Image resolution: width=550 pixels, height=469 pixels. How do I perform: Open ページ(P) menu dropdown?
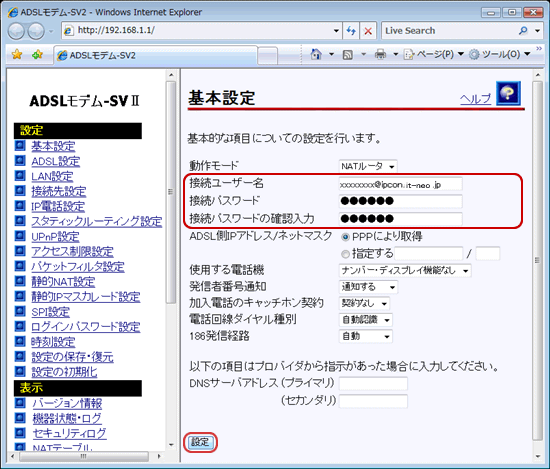pos(434,54)
